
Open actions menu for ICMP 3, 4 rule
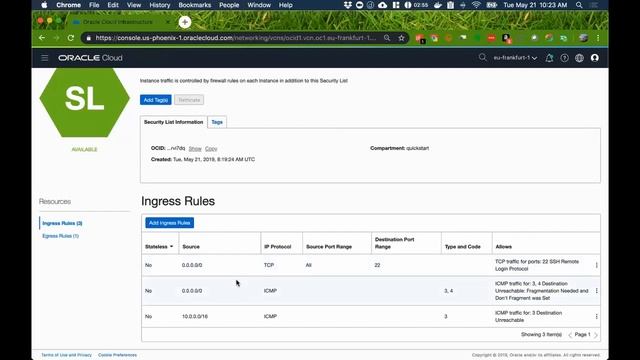point(596,291)
